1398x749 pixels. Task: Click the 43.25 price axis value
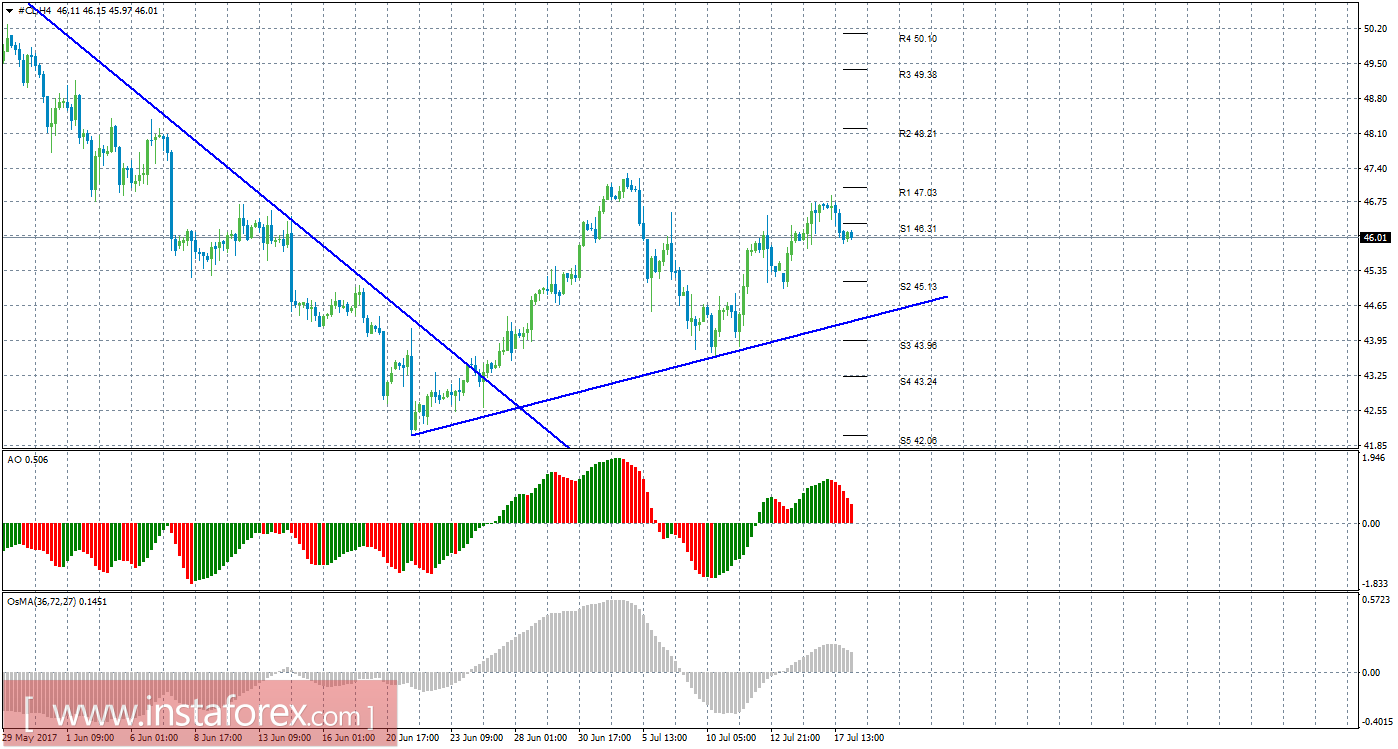point(1374,376)
